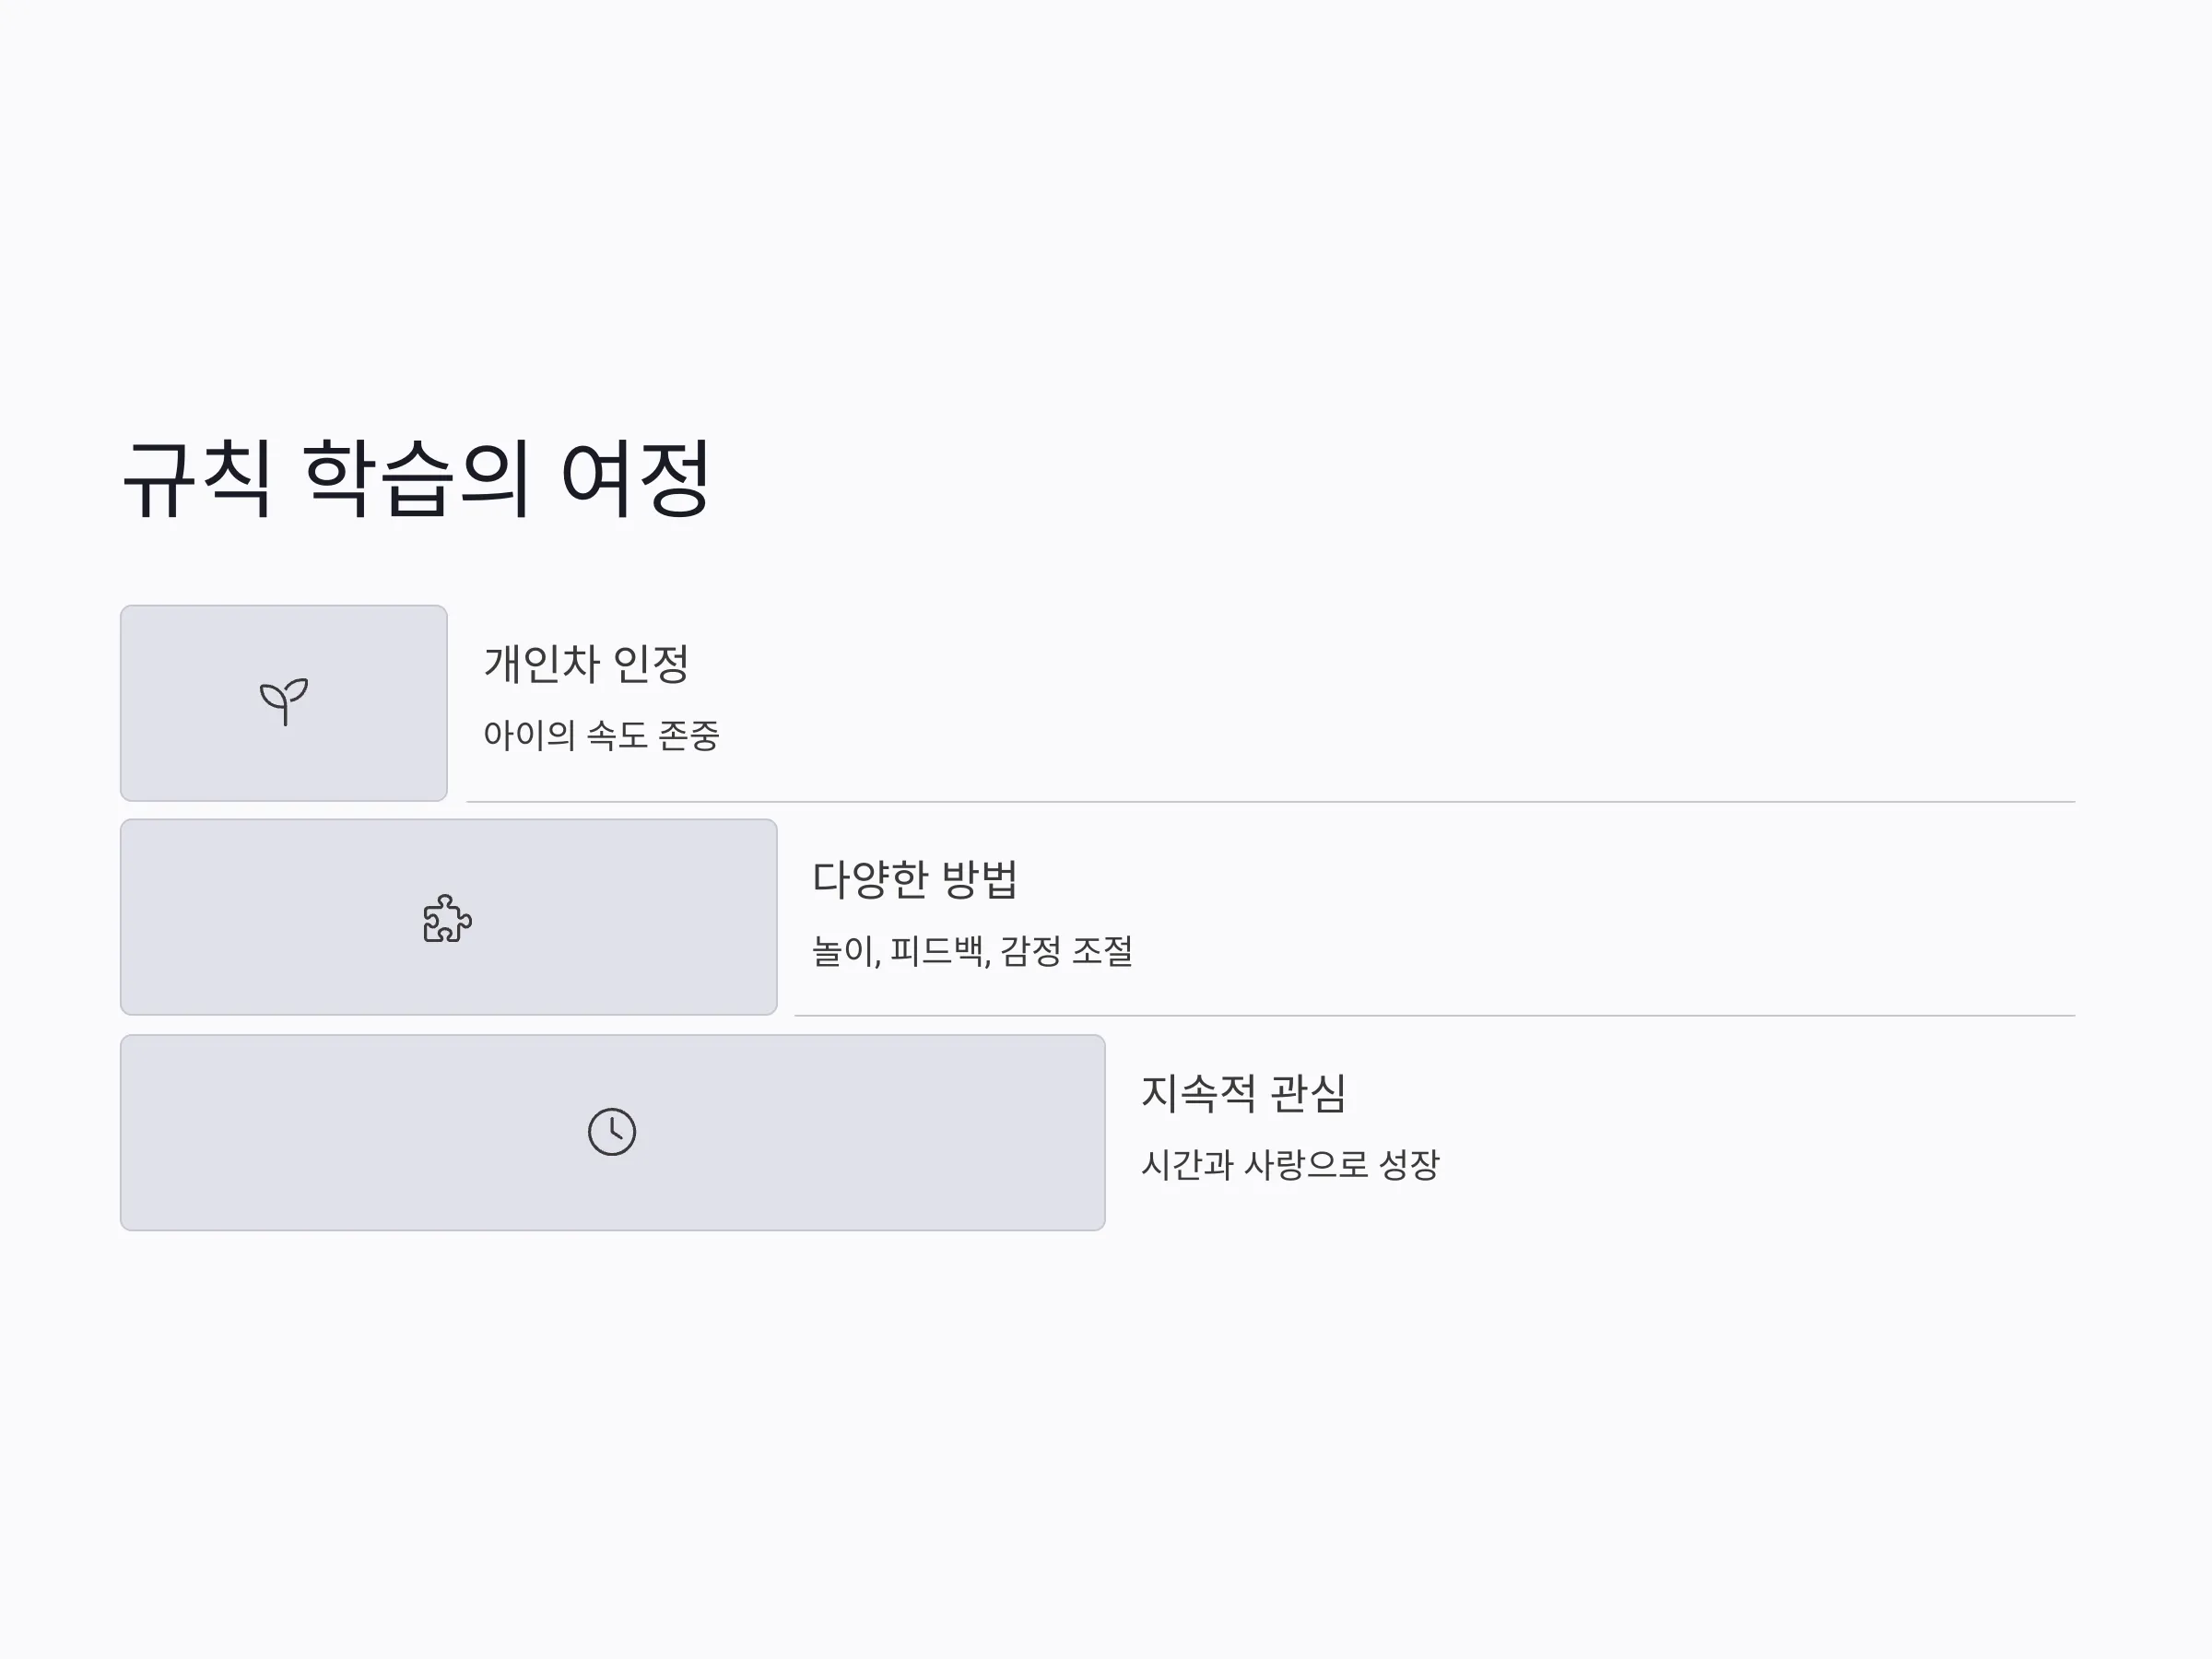Select the short gray box behind the sprout

(x=284, y=703)
